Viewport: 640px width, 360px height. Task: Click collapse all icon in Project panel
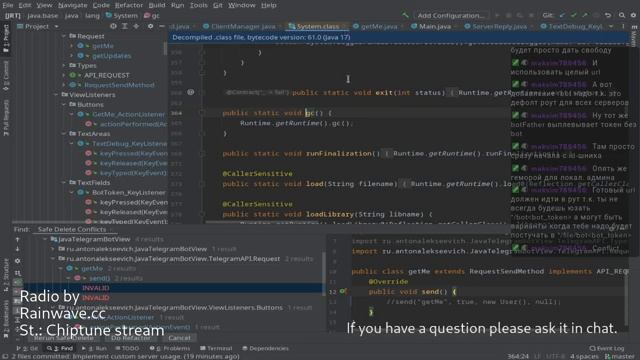[136, 27]
